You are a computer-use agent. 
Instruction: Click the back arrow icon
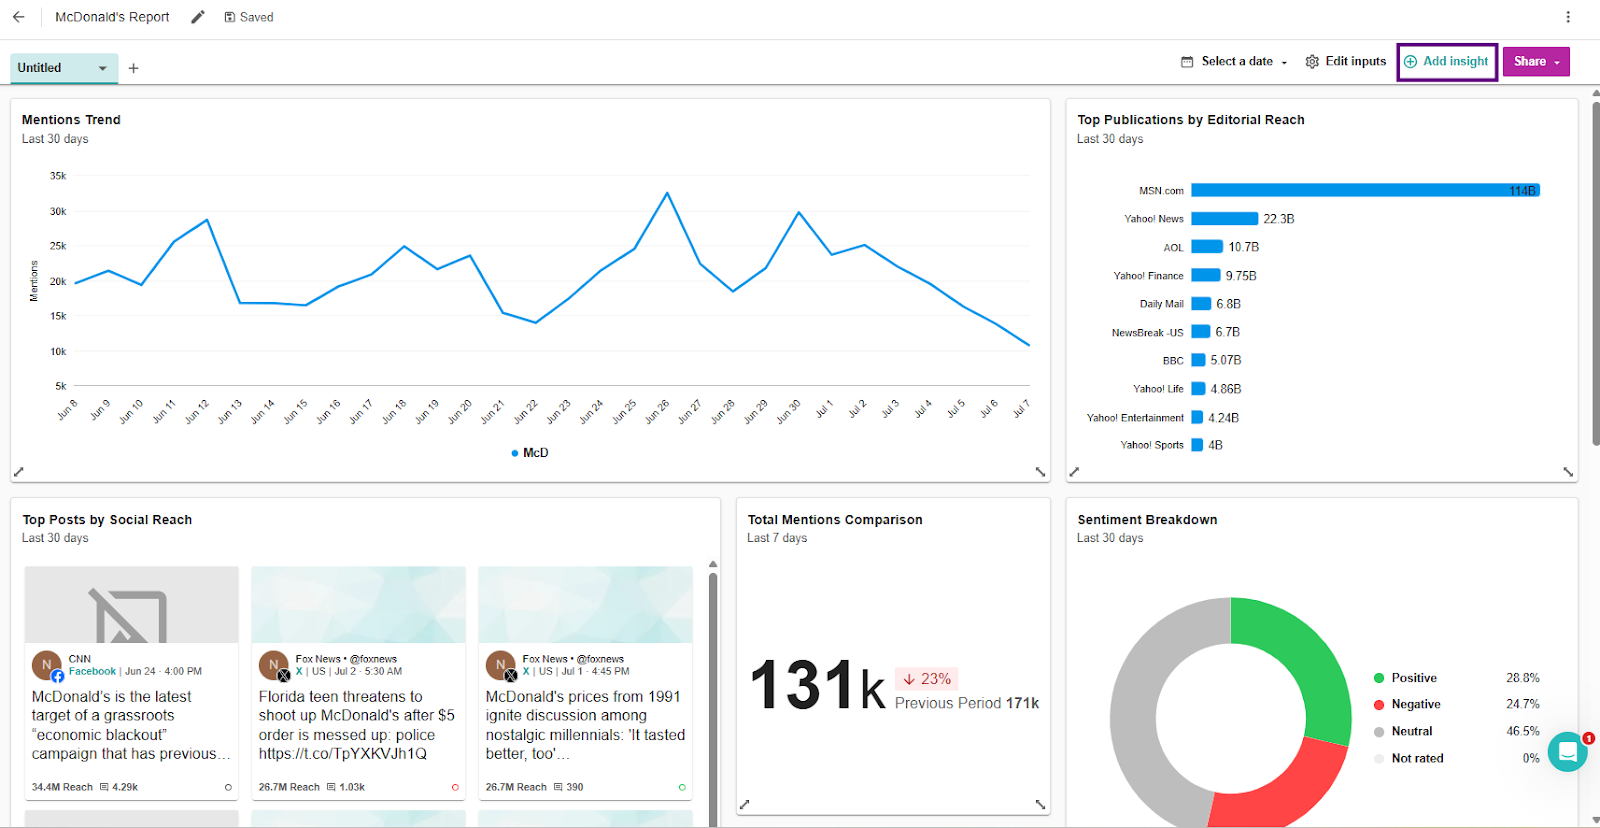(18, 17)
